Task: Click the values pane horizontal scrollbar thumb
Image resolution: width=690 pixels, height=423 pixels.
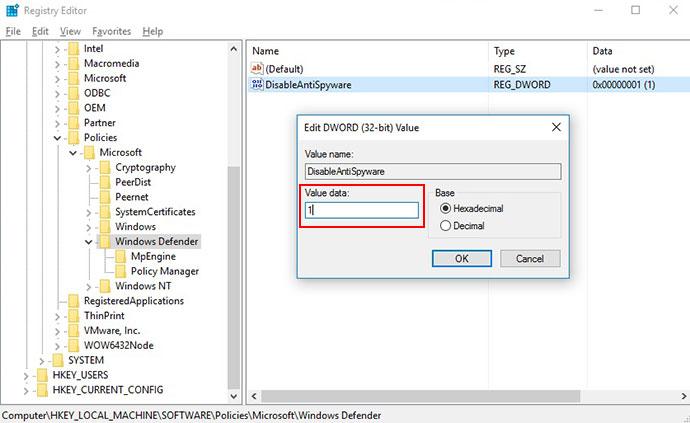Action: (420, 396)
